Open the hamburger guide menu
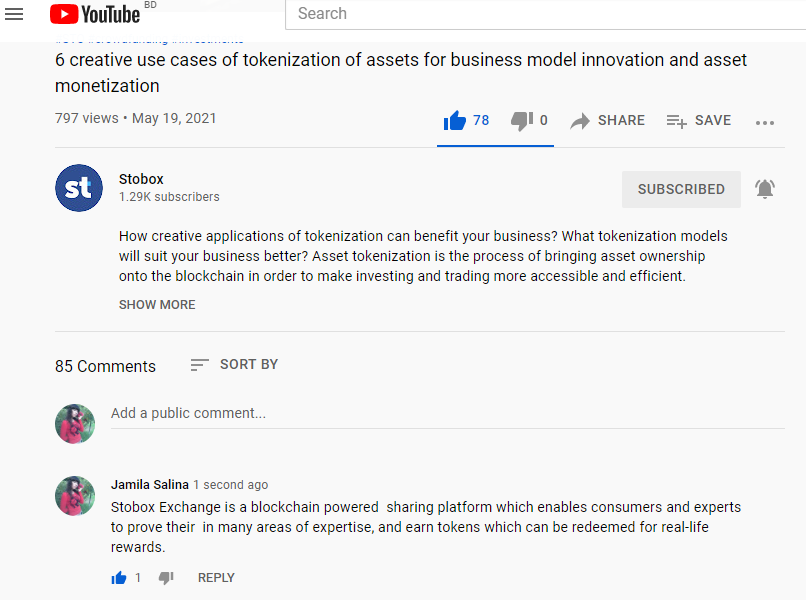 (14, 14)
